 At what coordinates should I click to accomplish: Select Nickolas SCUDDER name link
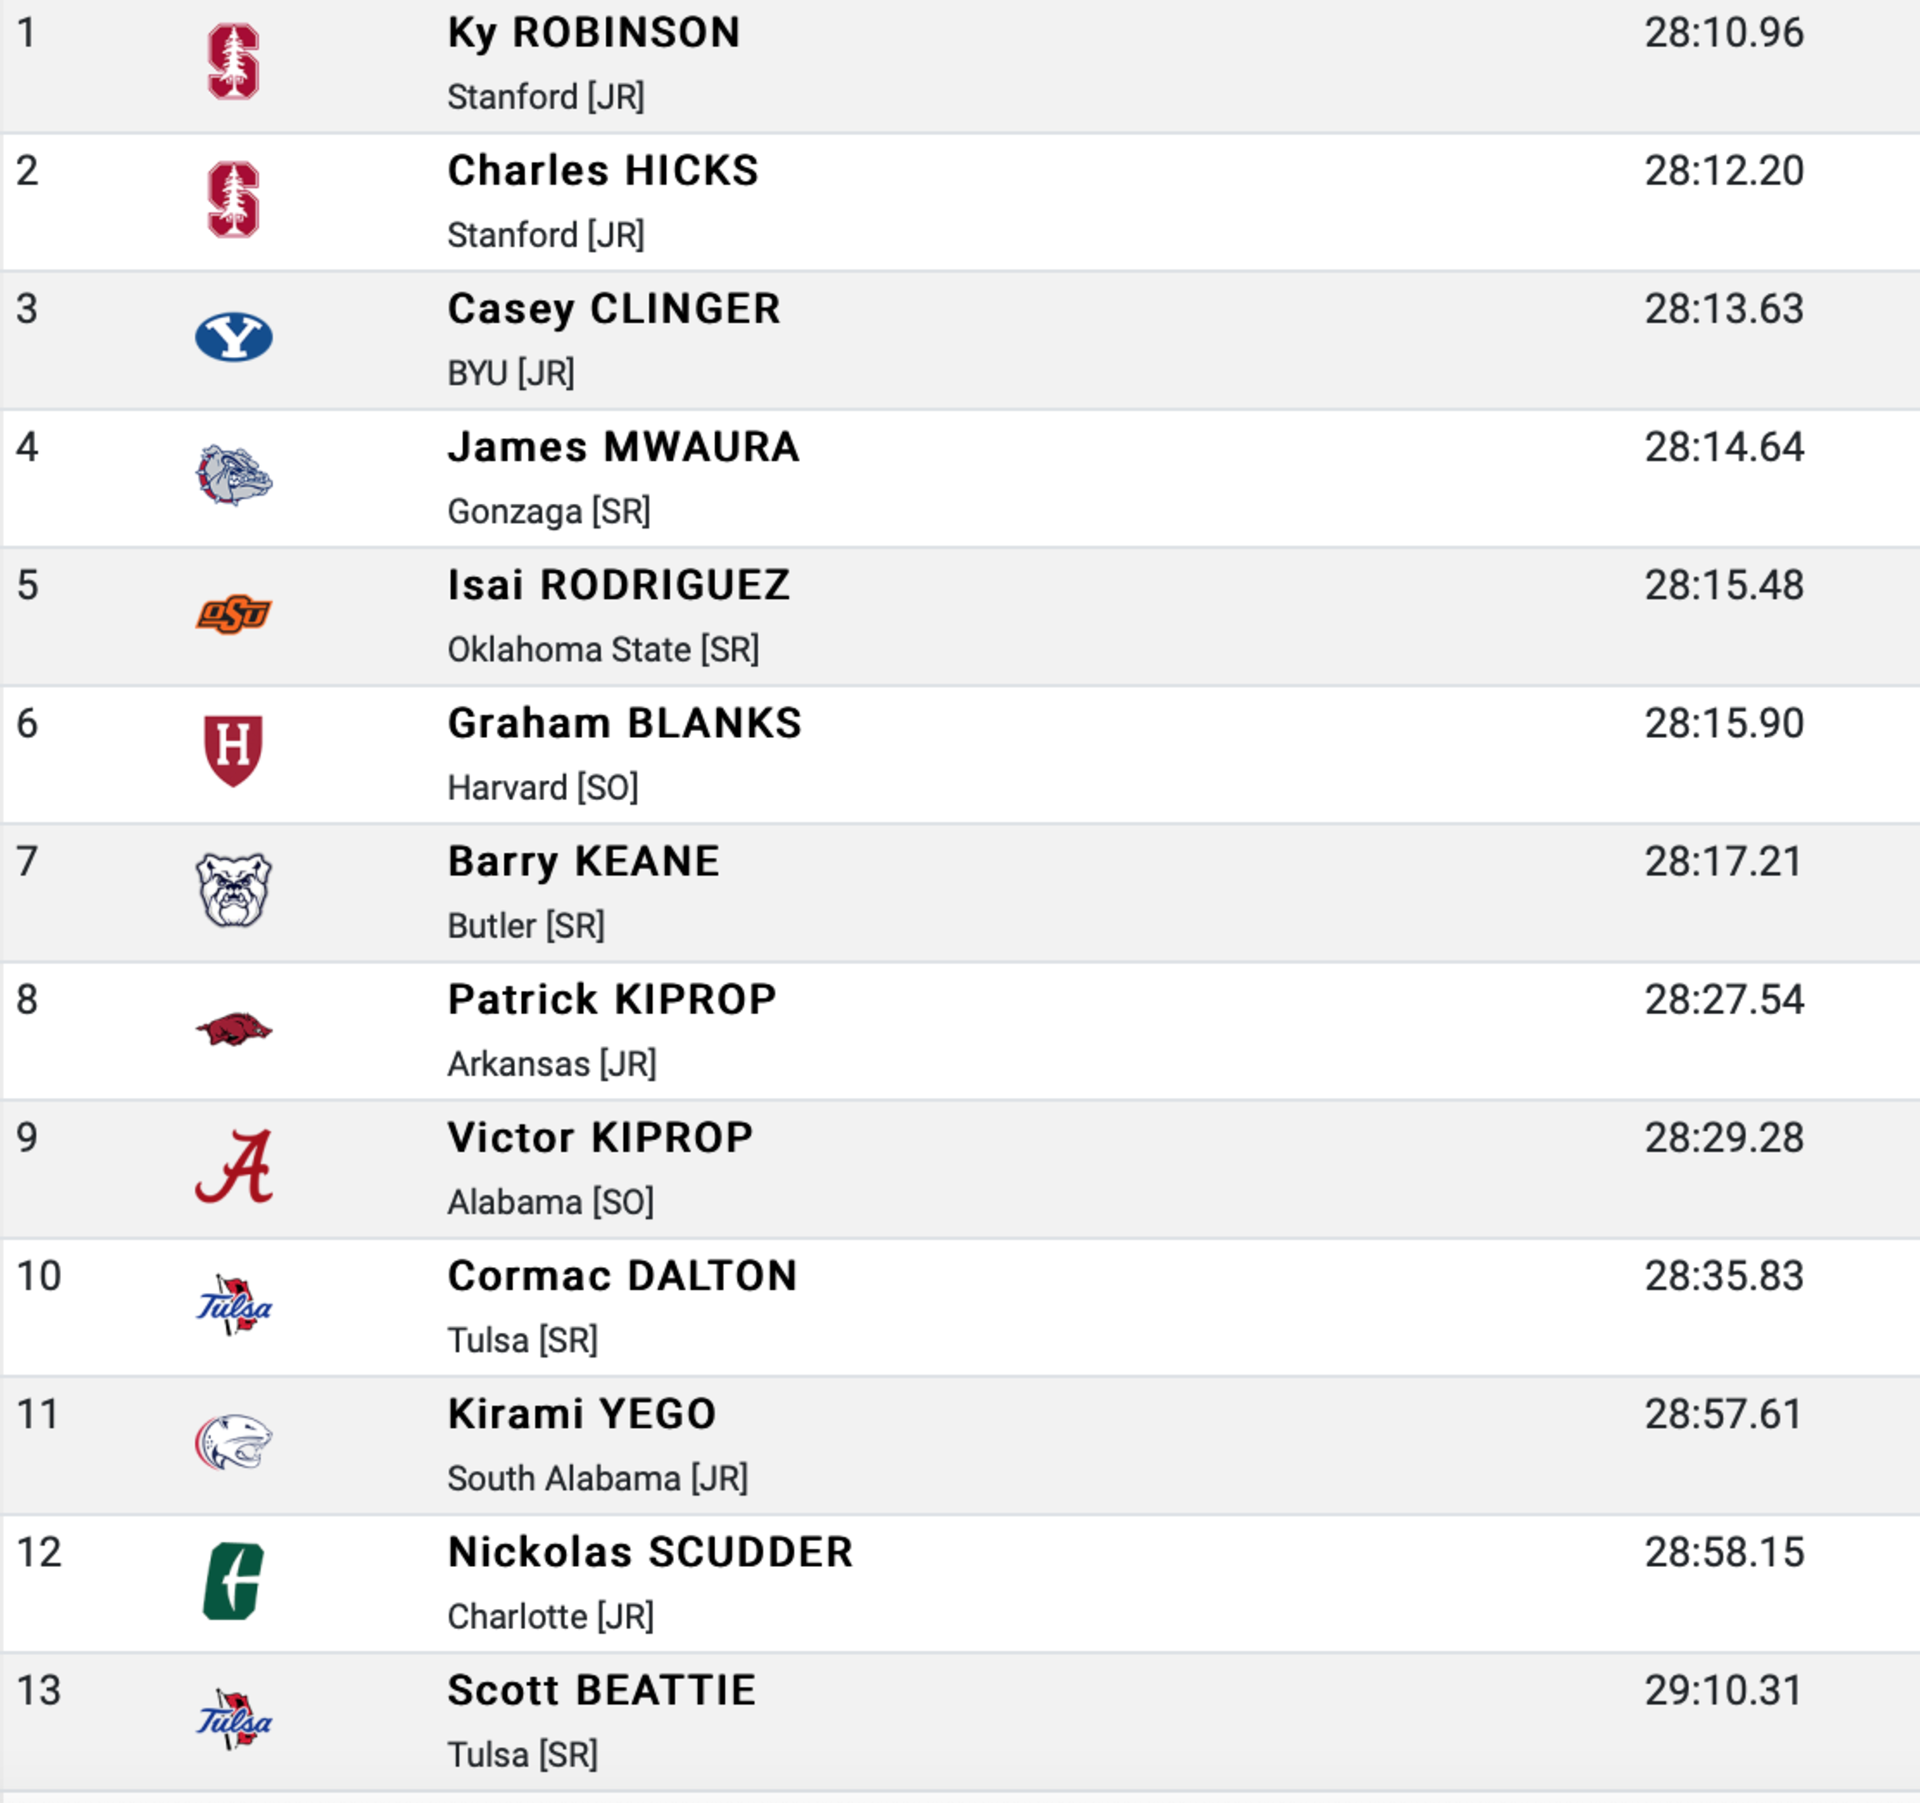[x=651, y=1552]
